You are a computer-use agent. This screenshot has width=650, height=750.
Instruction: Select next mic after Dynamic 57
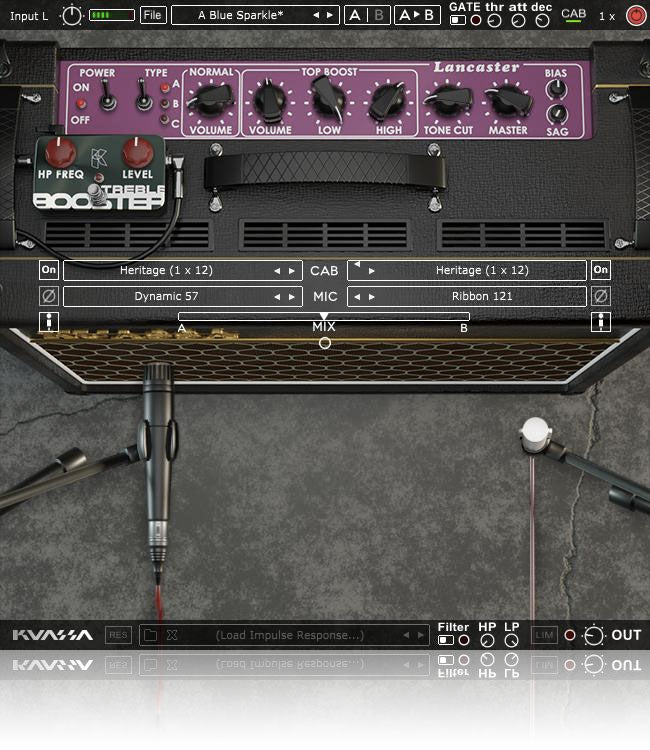point(291,297)
